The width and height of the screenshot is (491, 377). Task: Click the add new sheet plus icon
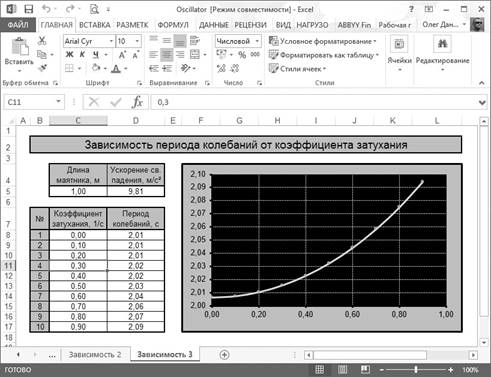224,355
